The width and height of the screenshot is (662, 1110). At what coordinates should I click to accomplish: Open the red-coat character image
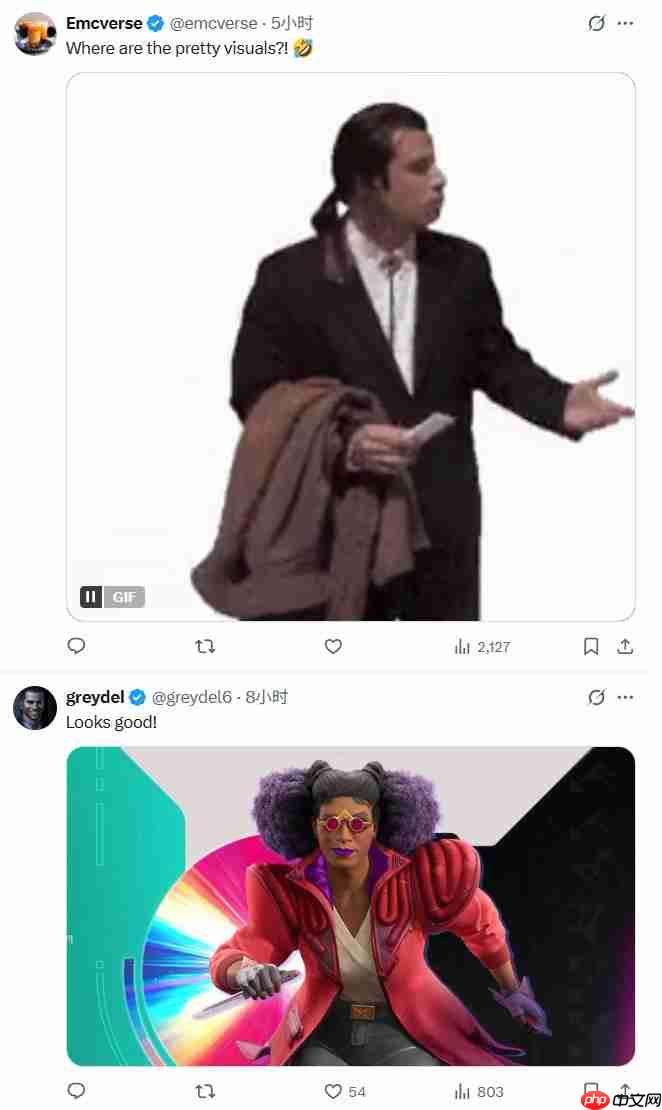point(350,906)
